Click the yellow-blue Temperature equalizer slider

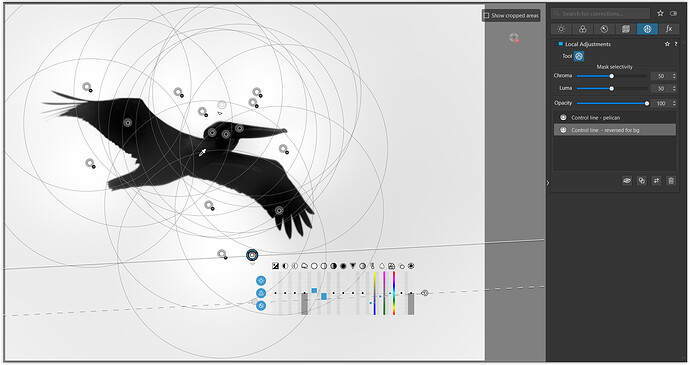click(374, 293)
